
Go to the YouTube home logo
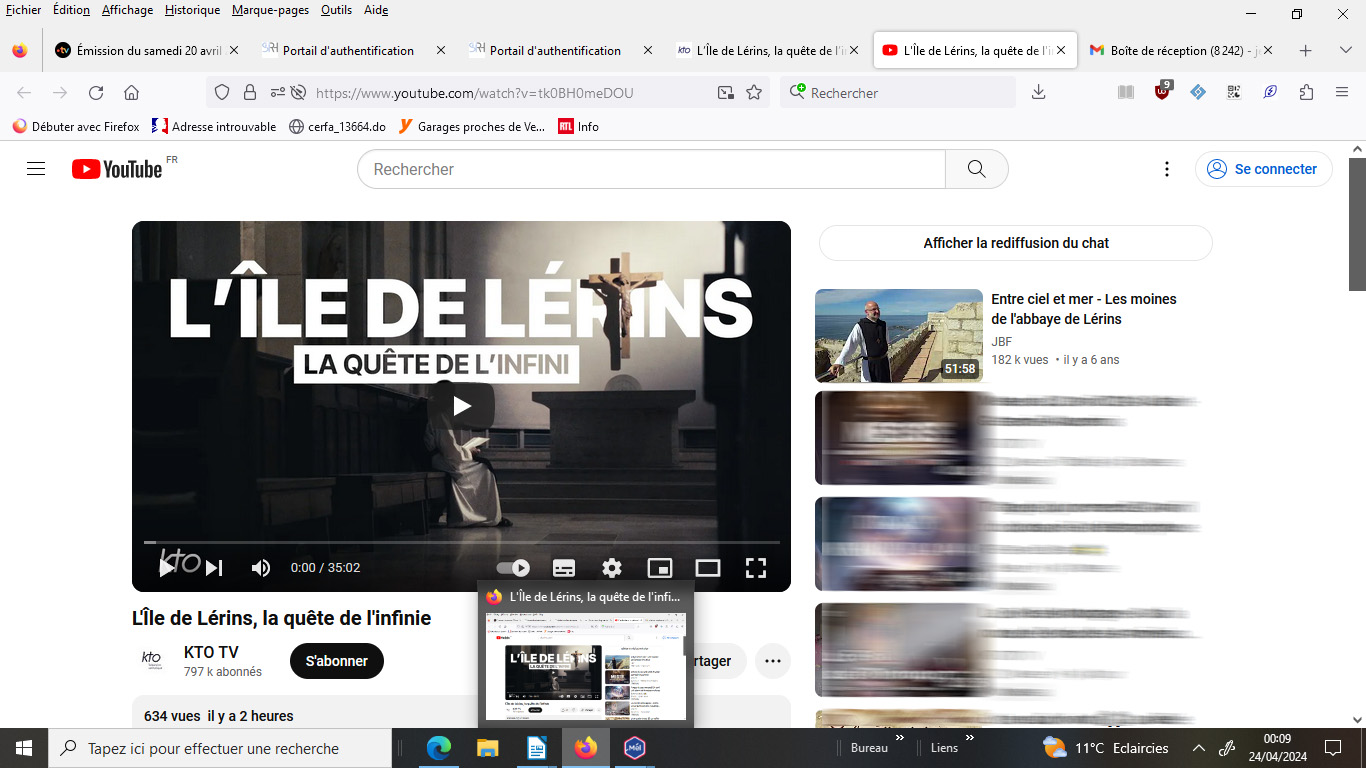(x=117, y=169)
